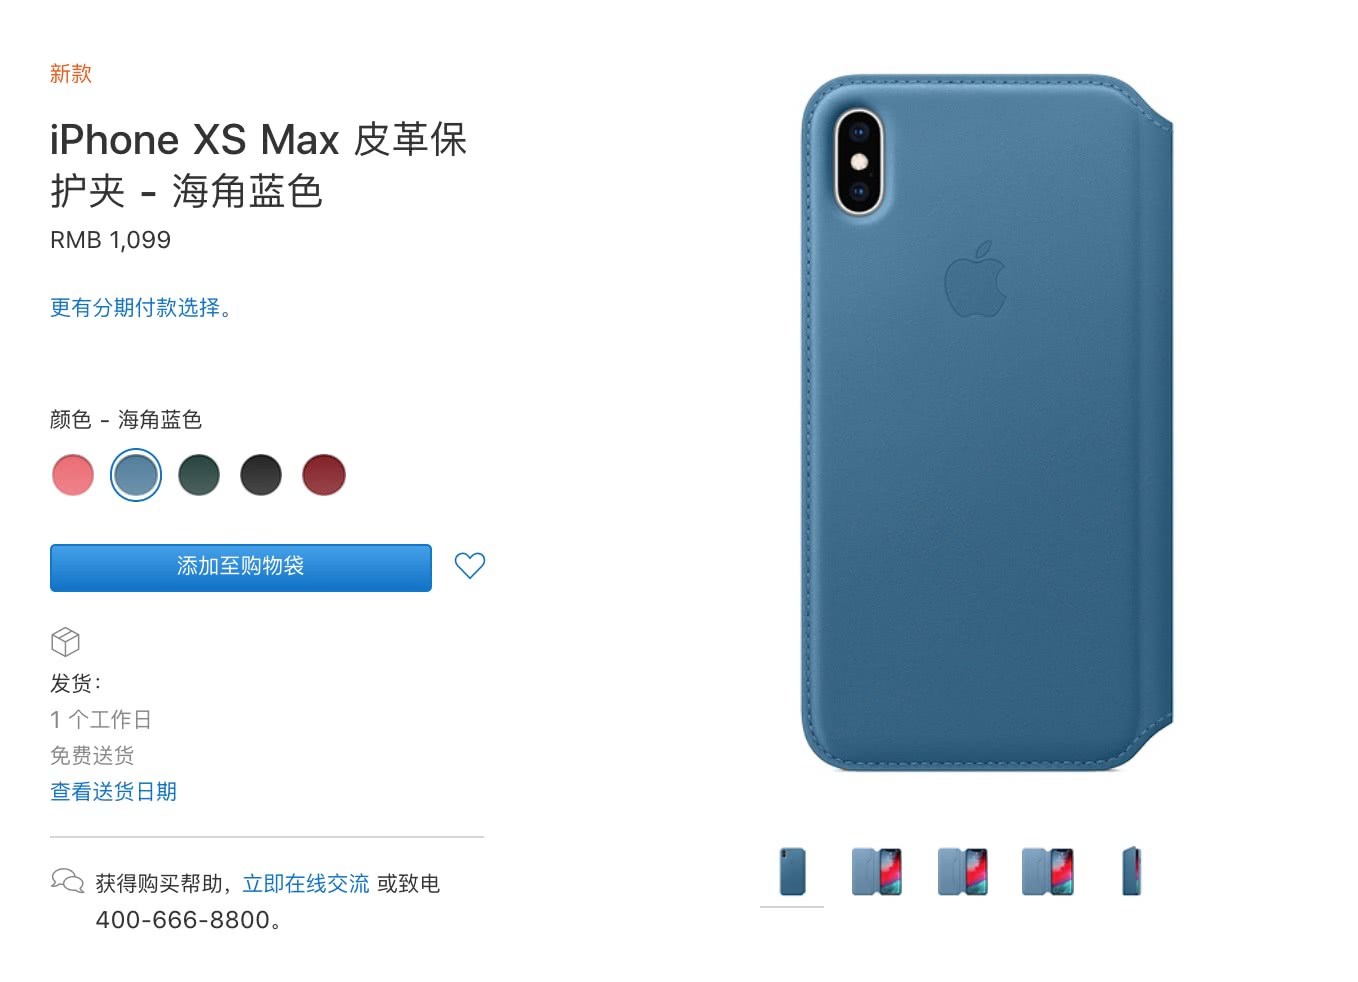1358x982 pixels.
Task: Pick the red color swatch
Action: 324,475
